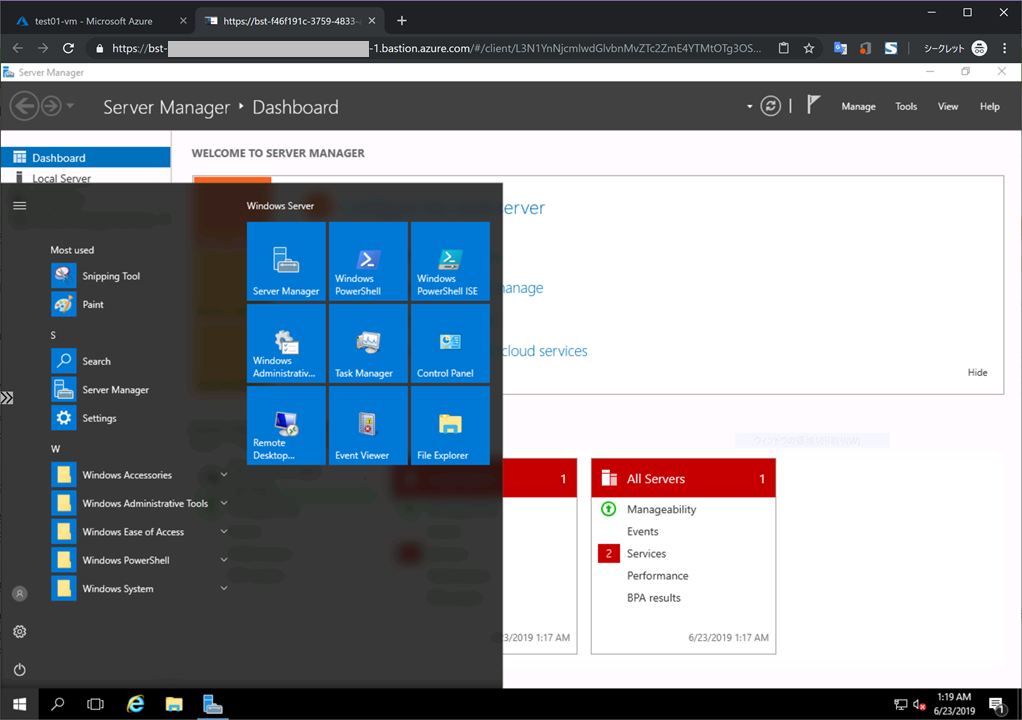Open the Chrome three-dot menu
Image resolution: width=1022 pixels, height=720 pixels.
click(1004, 48)
